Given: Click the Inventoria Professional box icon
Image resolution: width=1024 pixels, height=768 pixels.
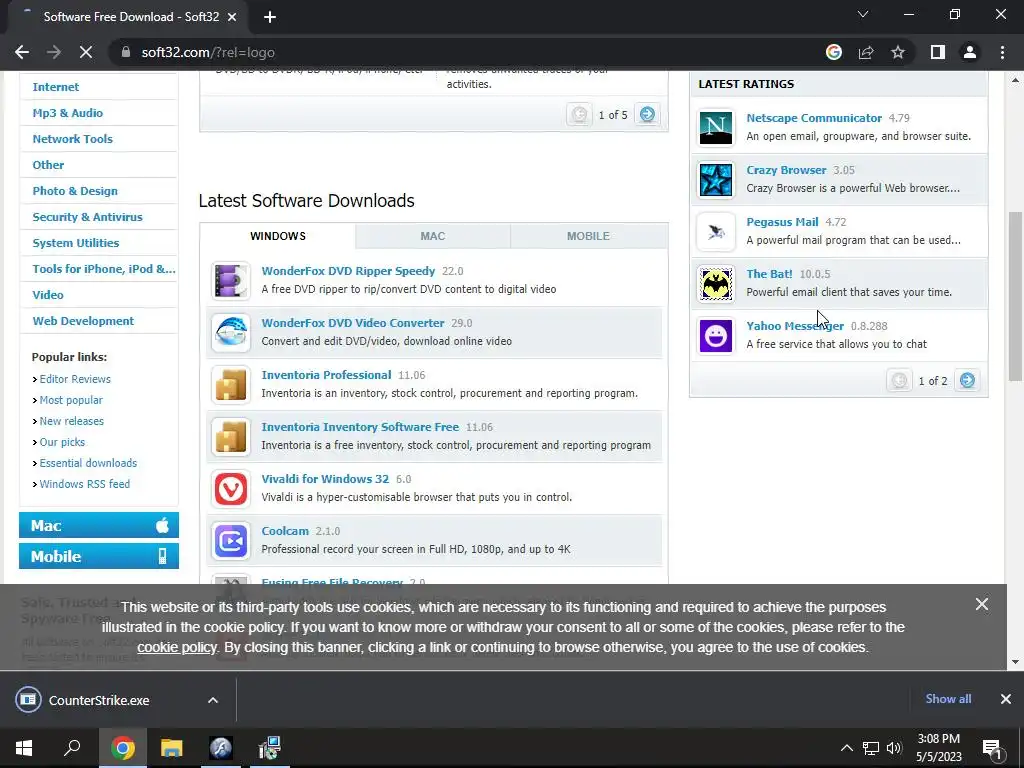Looking at the screenshot, I should 231,385.
